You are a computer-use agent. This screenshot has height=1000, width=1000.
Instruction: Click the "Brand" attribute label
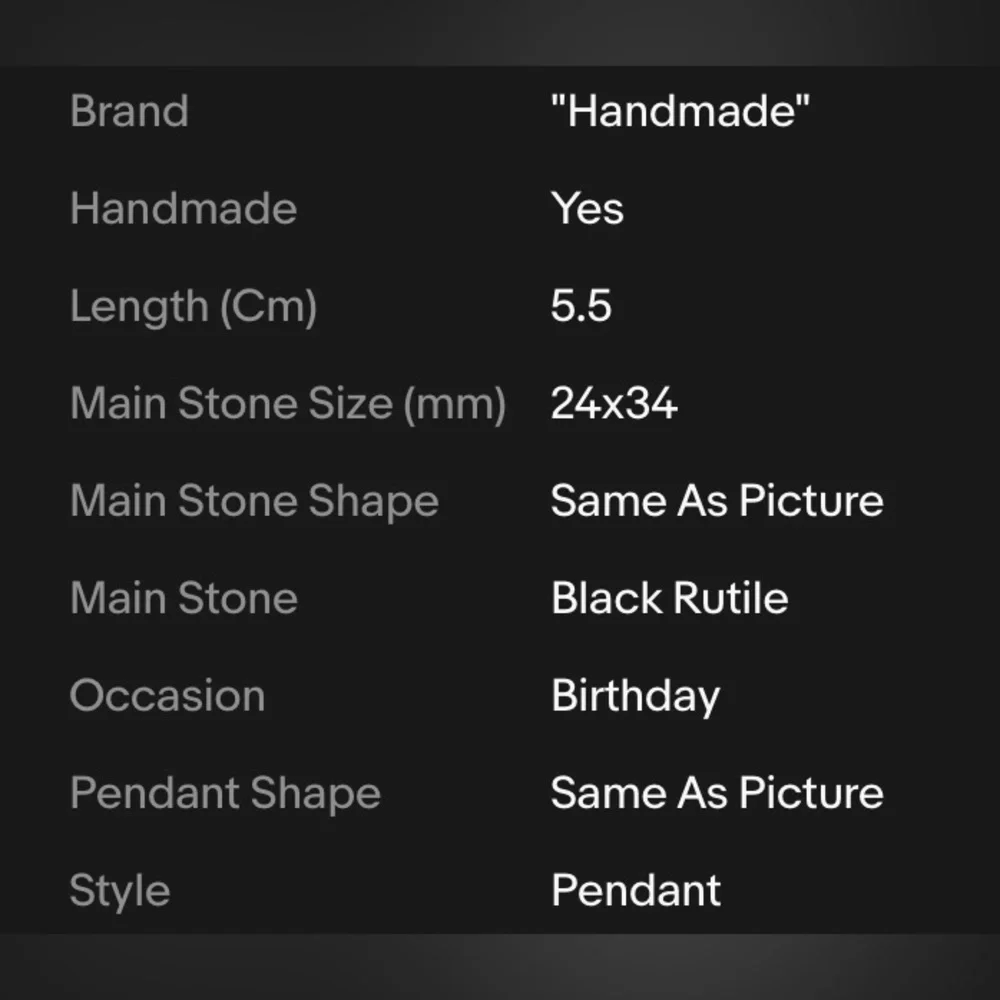pyautogui.click(x=129, y=110)
